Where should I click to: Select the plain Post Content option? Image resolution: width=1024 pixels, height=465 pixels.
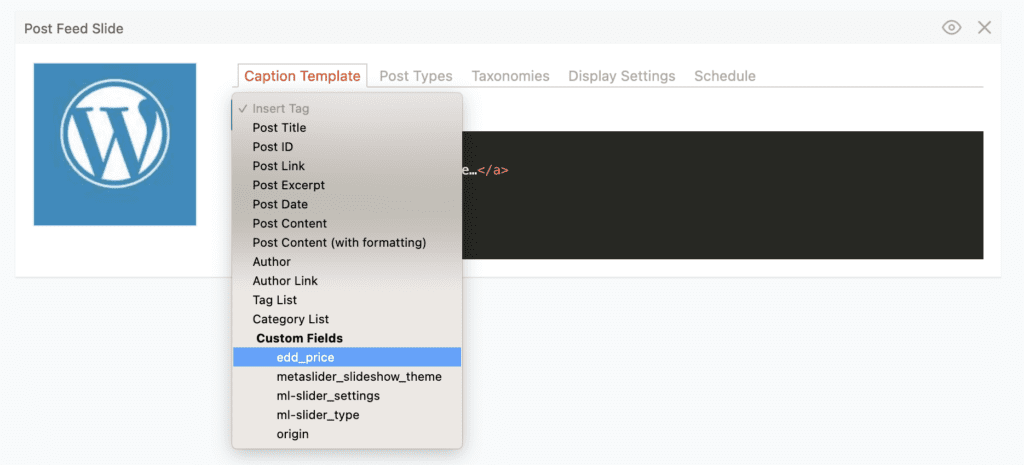point(347,223)
